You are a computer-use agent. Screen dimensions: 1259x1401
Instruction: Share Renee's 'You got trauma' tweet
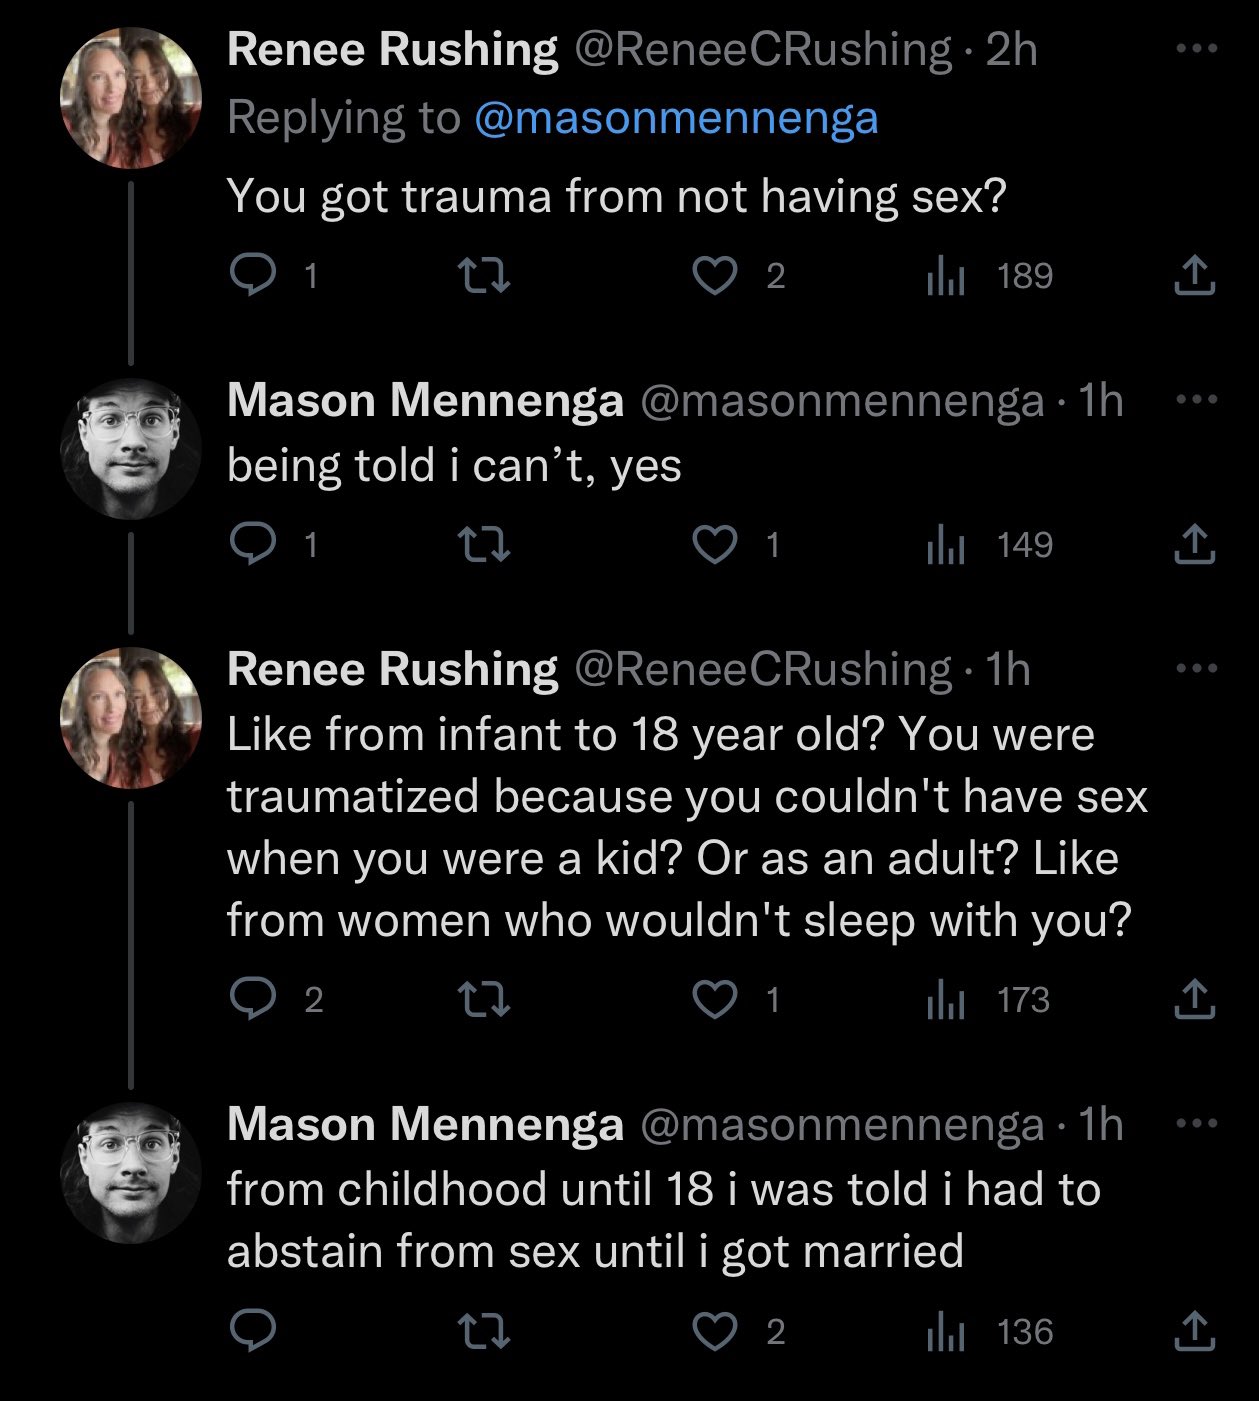pos(1194,275)
